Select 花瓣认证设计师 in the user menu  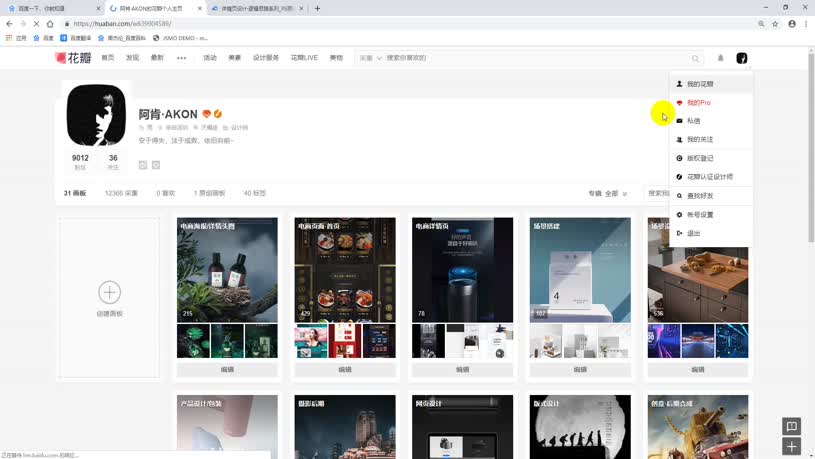coord(711,177)
